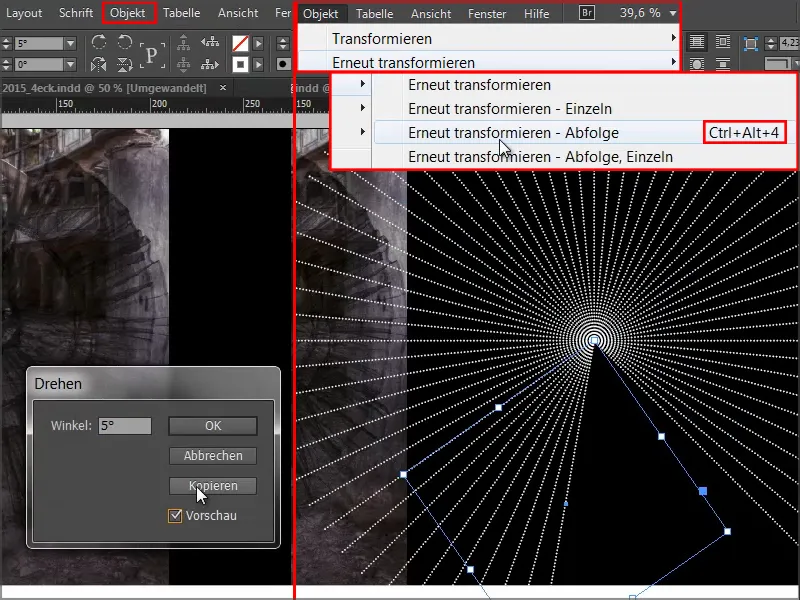Click the rotation angle stepper arrows
This screenshot has width=800, height=600.
coord(6,43)
